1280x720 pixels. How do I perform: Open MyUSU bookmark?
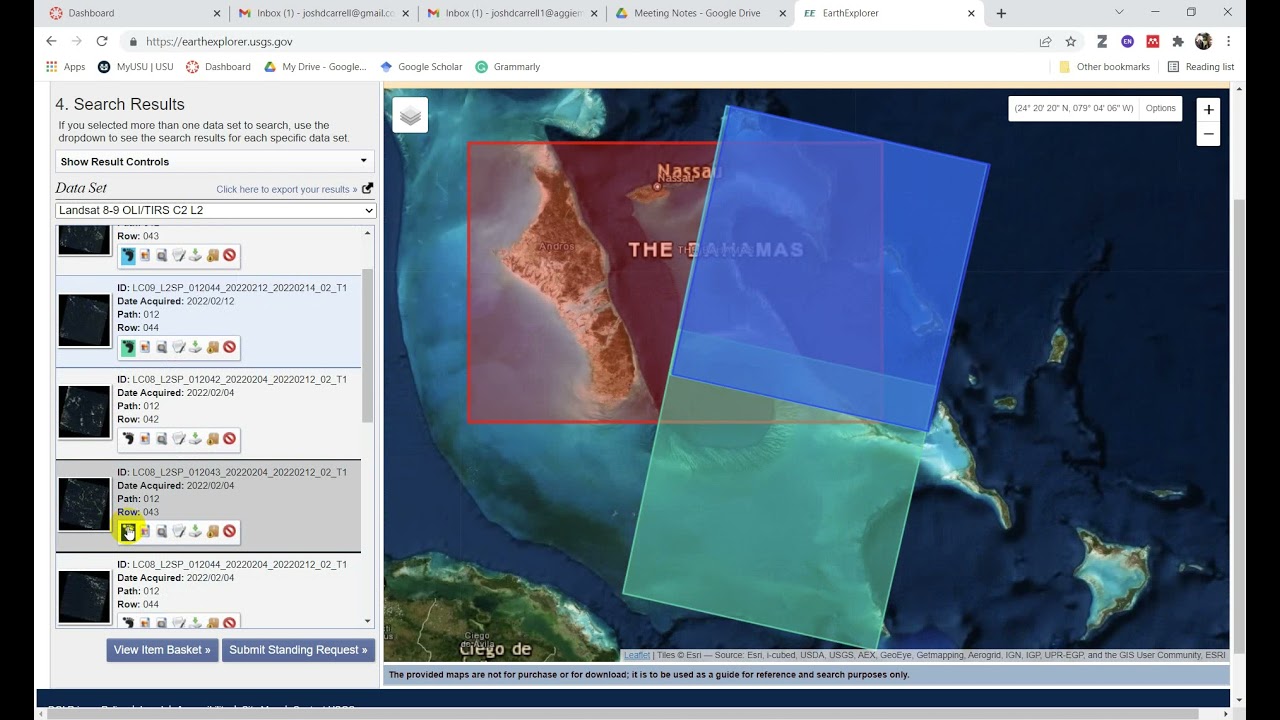pyautogui.click(x=137, y=67)
